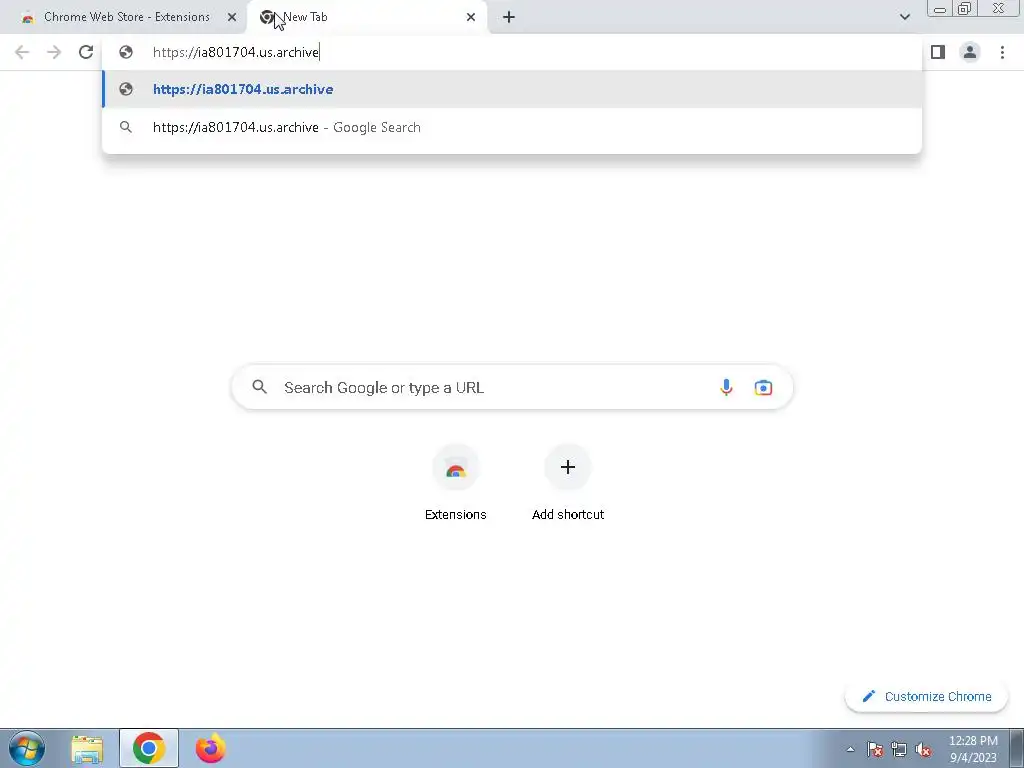Launch Firefox from the taskbar
The height and width of the screenshot is (768, 1024).
point(210,748)
